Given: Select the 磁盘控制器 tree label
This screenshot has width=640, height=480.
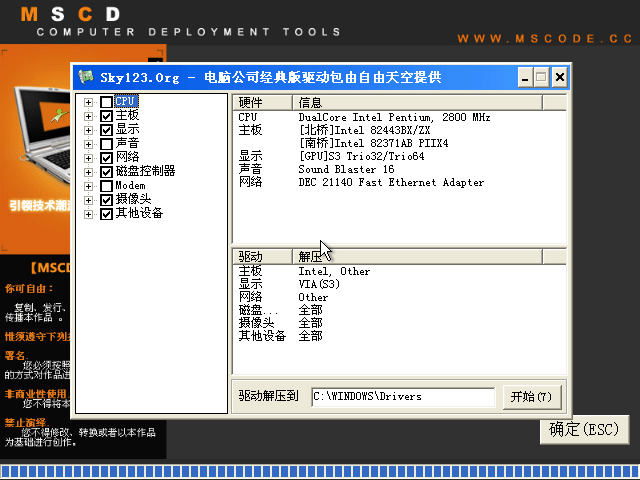Looking at the screenshot, I should pos(145,171).
